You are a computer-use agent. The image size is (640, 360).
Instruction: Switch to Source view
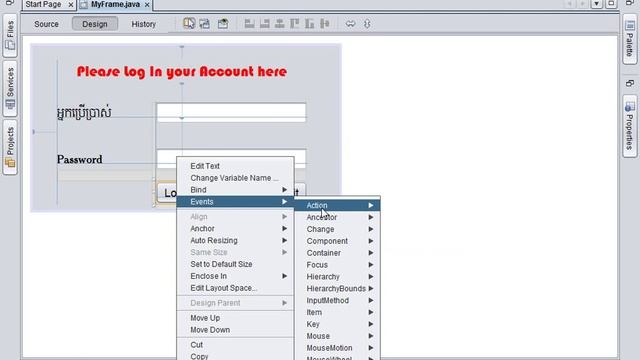pos(46,24)
